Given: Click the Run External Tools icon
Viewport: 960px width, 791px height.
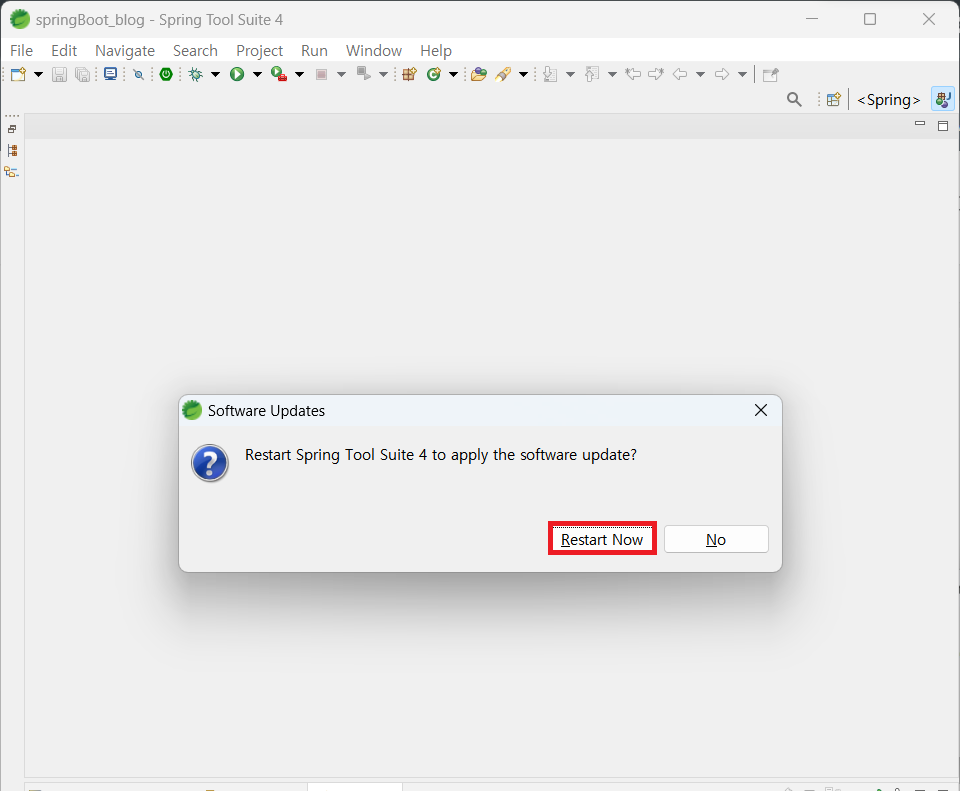Looking at the screenshot, I should coord(279,74).
